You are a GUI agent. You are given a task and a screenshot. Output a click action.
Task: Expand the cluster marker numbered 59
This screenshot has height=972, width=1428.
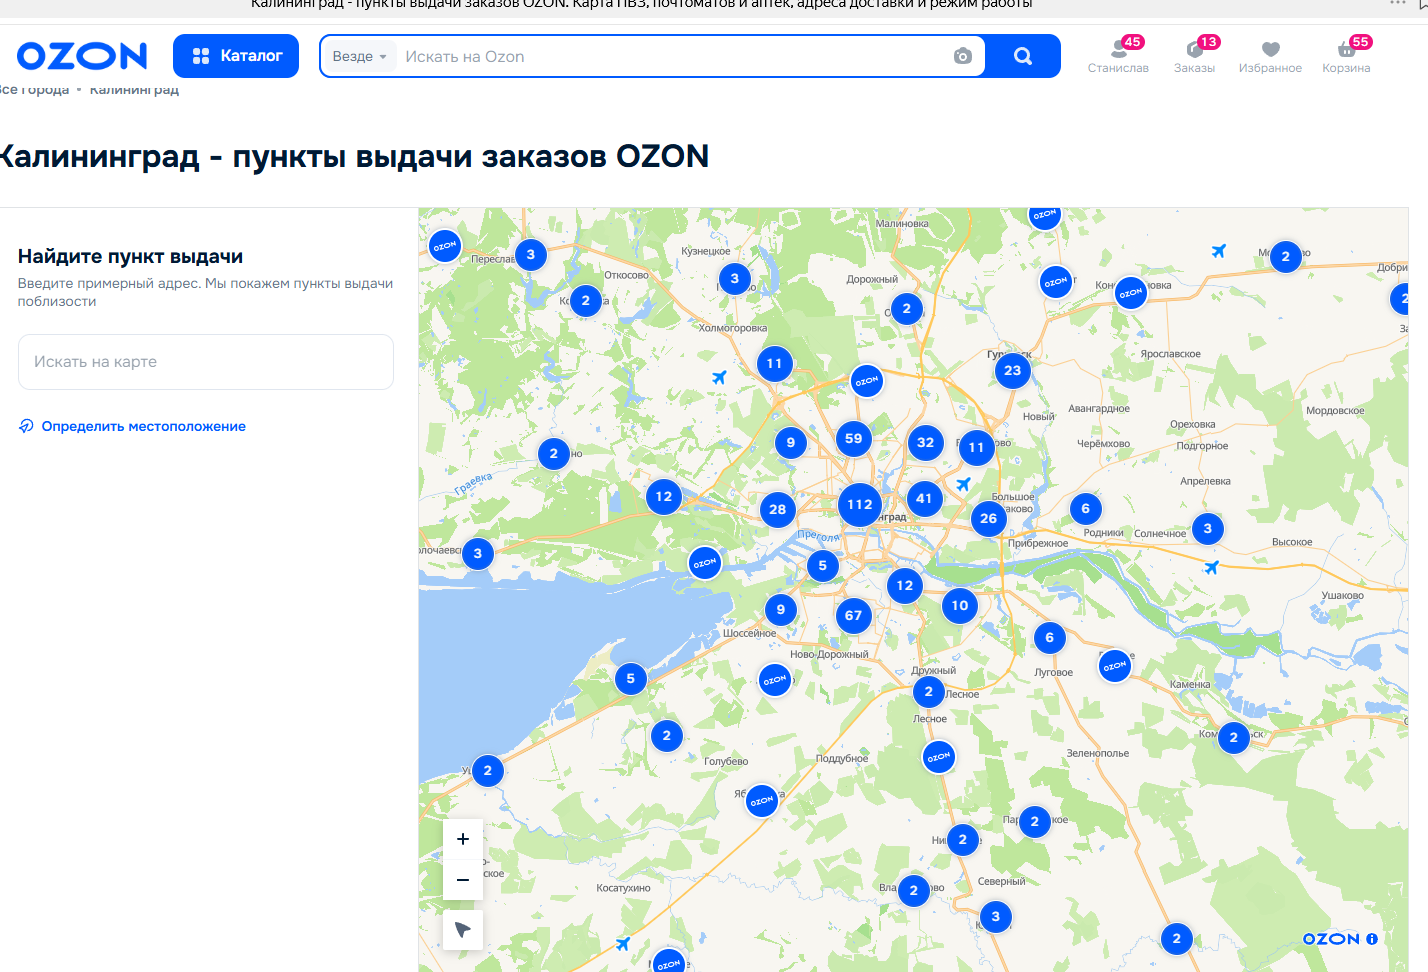[x=853, y=438]
